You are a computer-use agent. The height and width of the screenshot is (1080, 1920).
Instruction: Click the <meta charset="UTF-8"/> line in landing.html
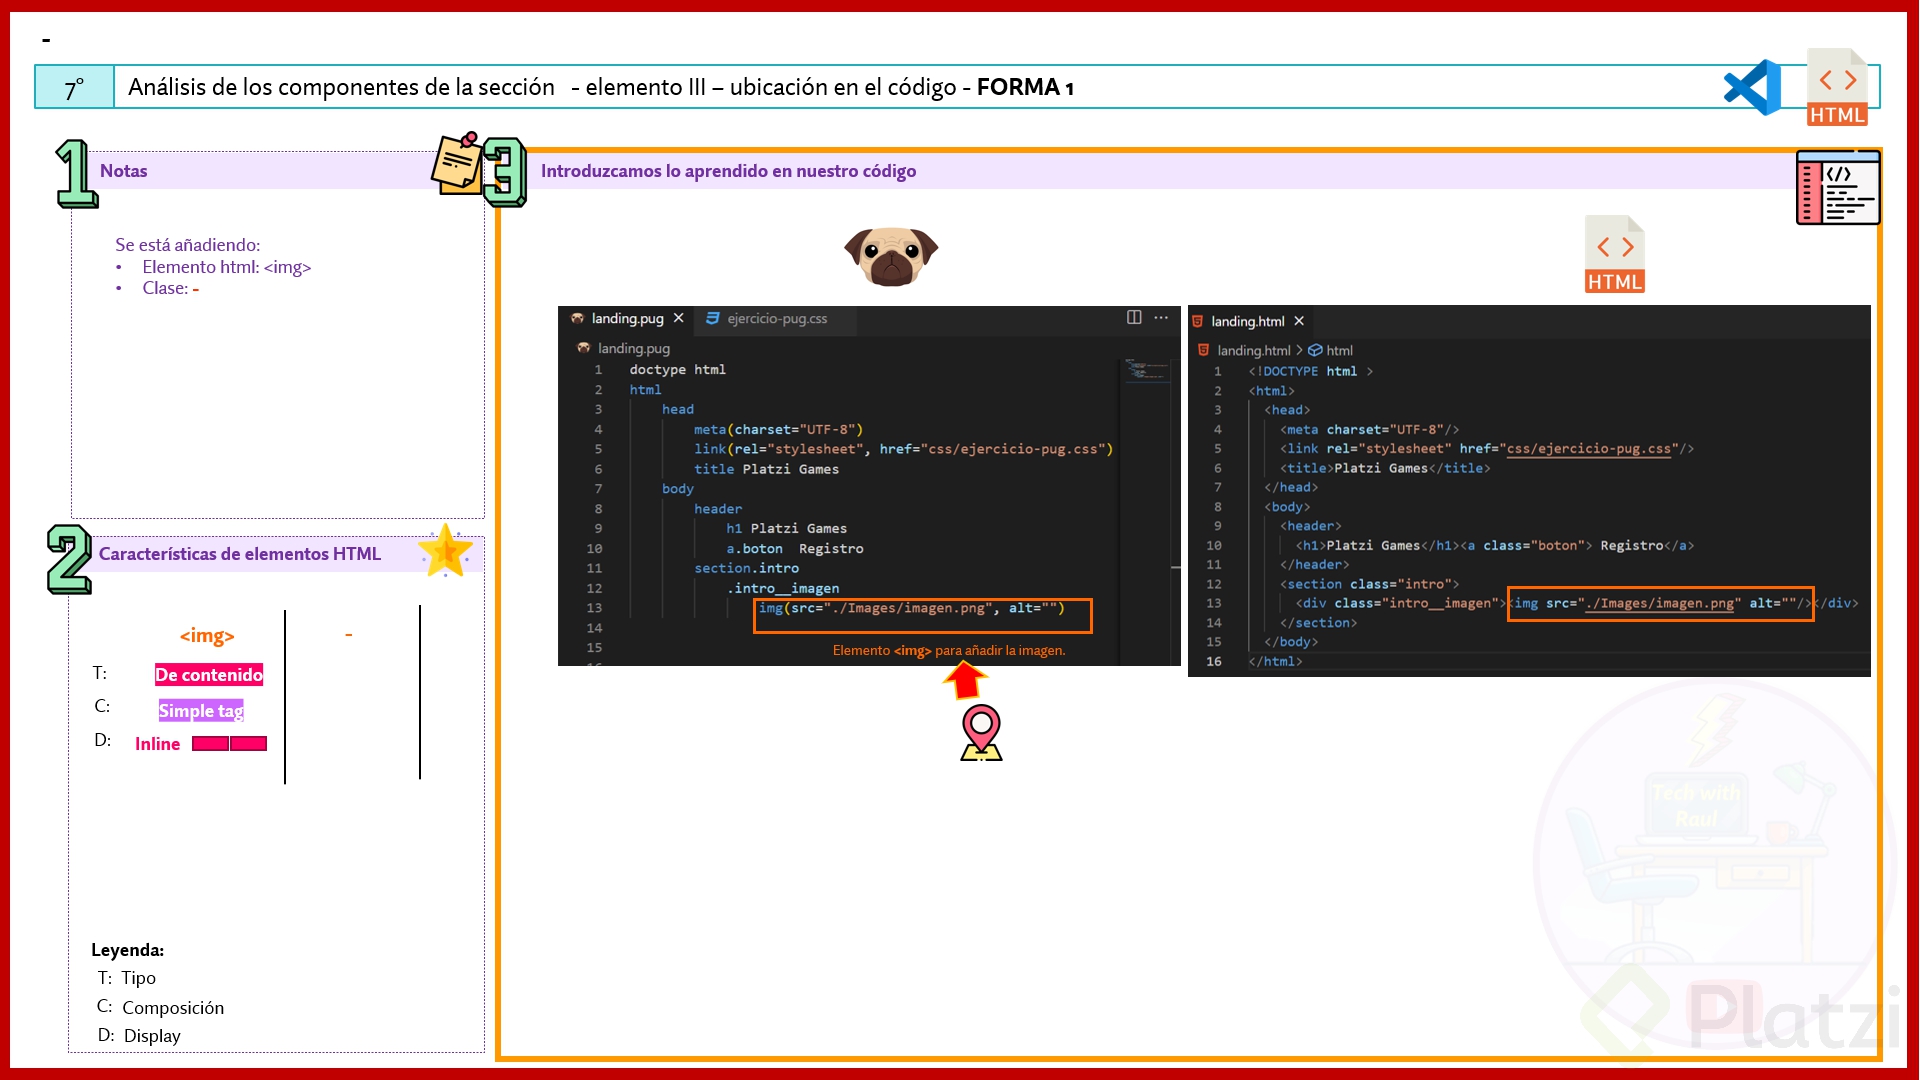click(x=1370, y=430)
